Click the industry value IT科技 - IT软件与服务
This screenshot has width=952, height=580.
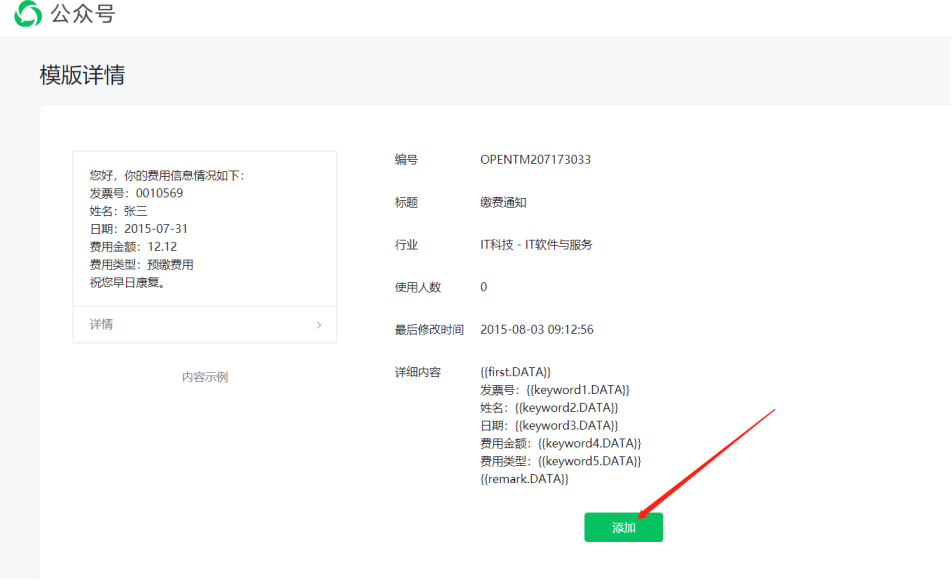[x=536, y=245]
